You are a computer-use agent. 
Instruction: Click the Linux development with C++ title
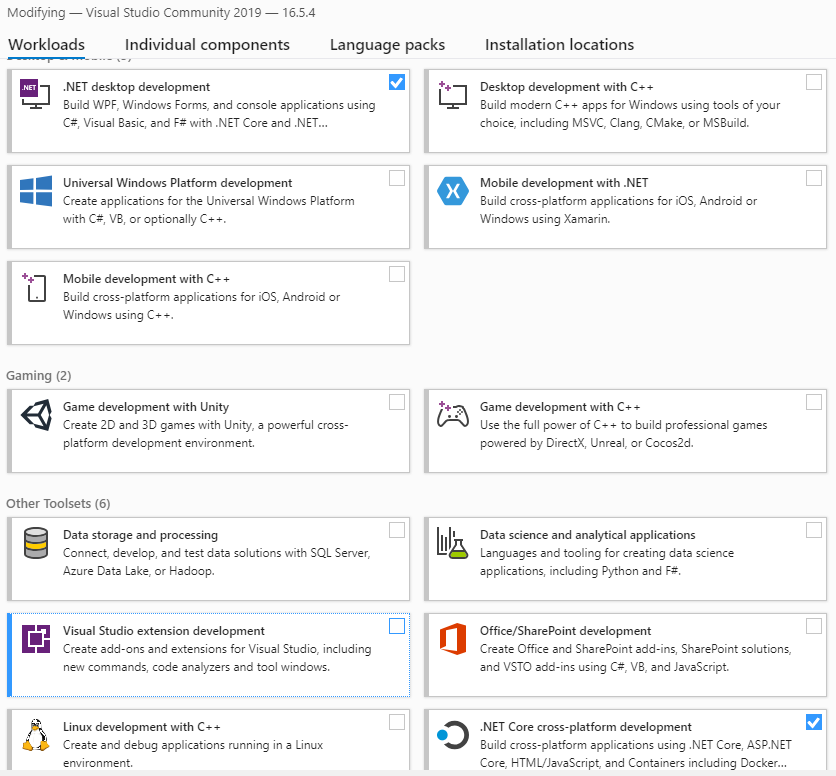coord(141,727)
